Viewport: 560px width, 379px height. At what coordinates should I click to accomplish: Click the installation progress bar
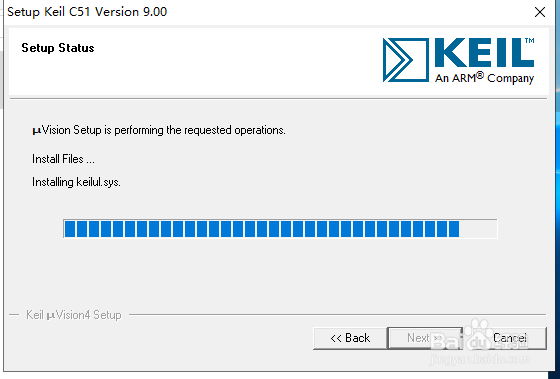(x=280, y=229)
